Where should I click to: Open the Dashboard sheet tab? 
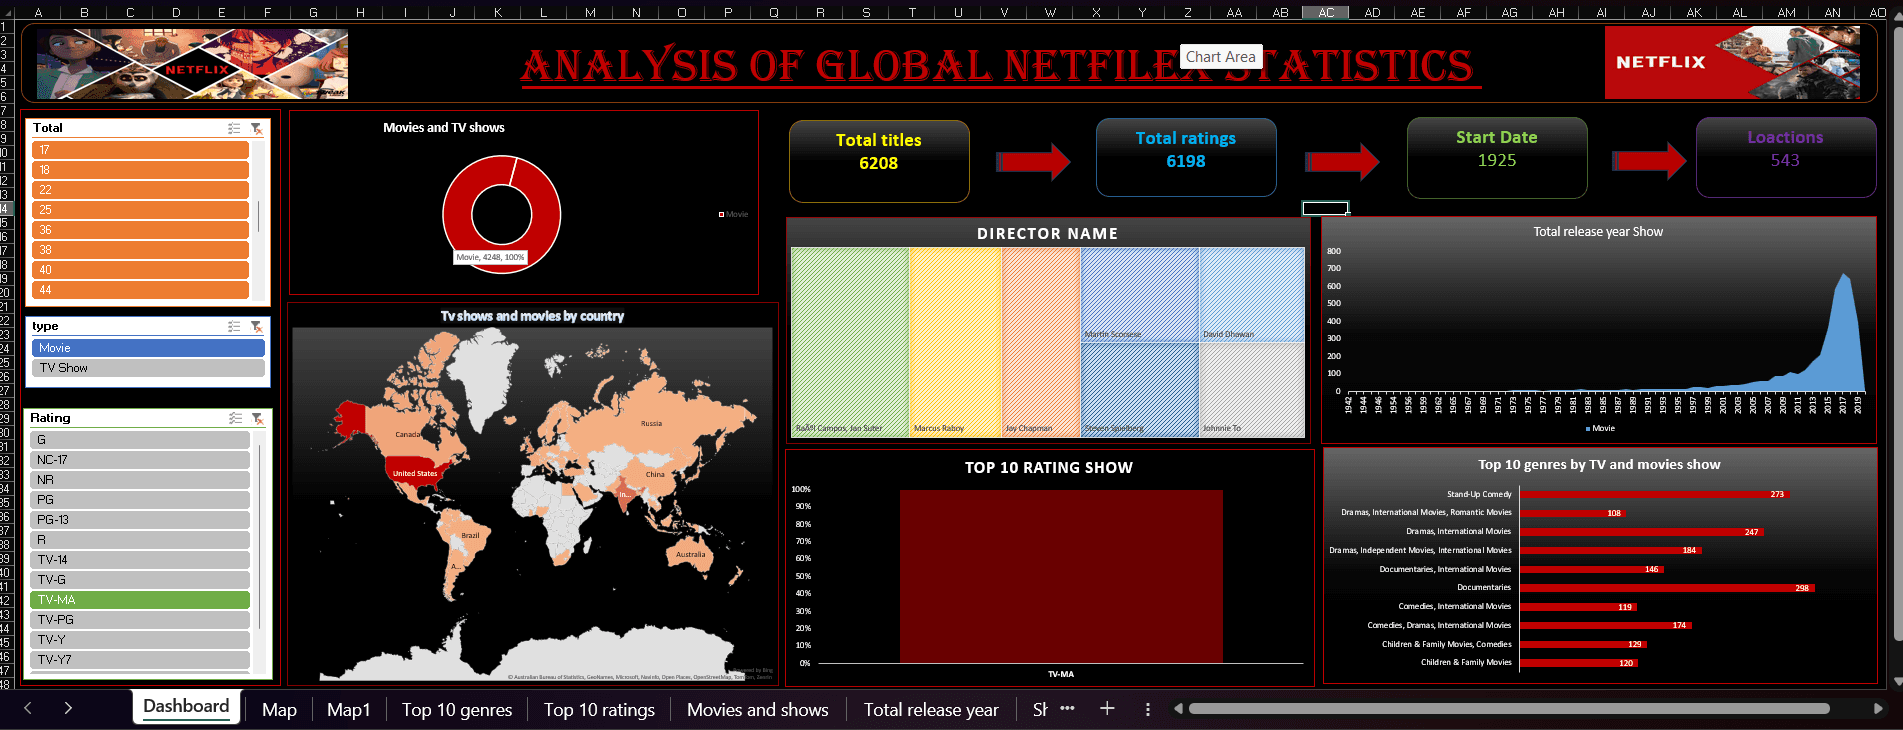pos(186,707)
